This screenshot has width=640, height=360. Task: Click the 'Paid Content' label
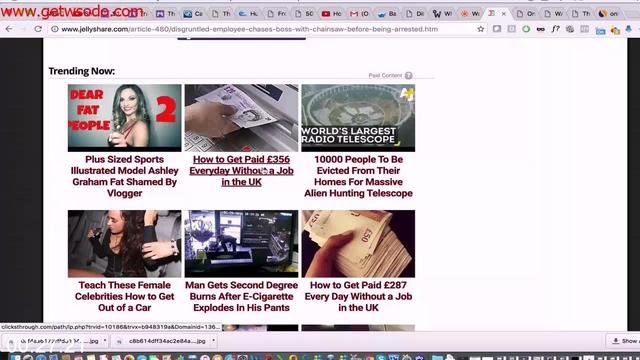pyautogui.click(x=385, y=75)
